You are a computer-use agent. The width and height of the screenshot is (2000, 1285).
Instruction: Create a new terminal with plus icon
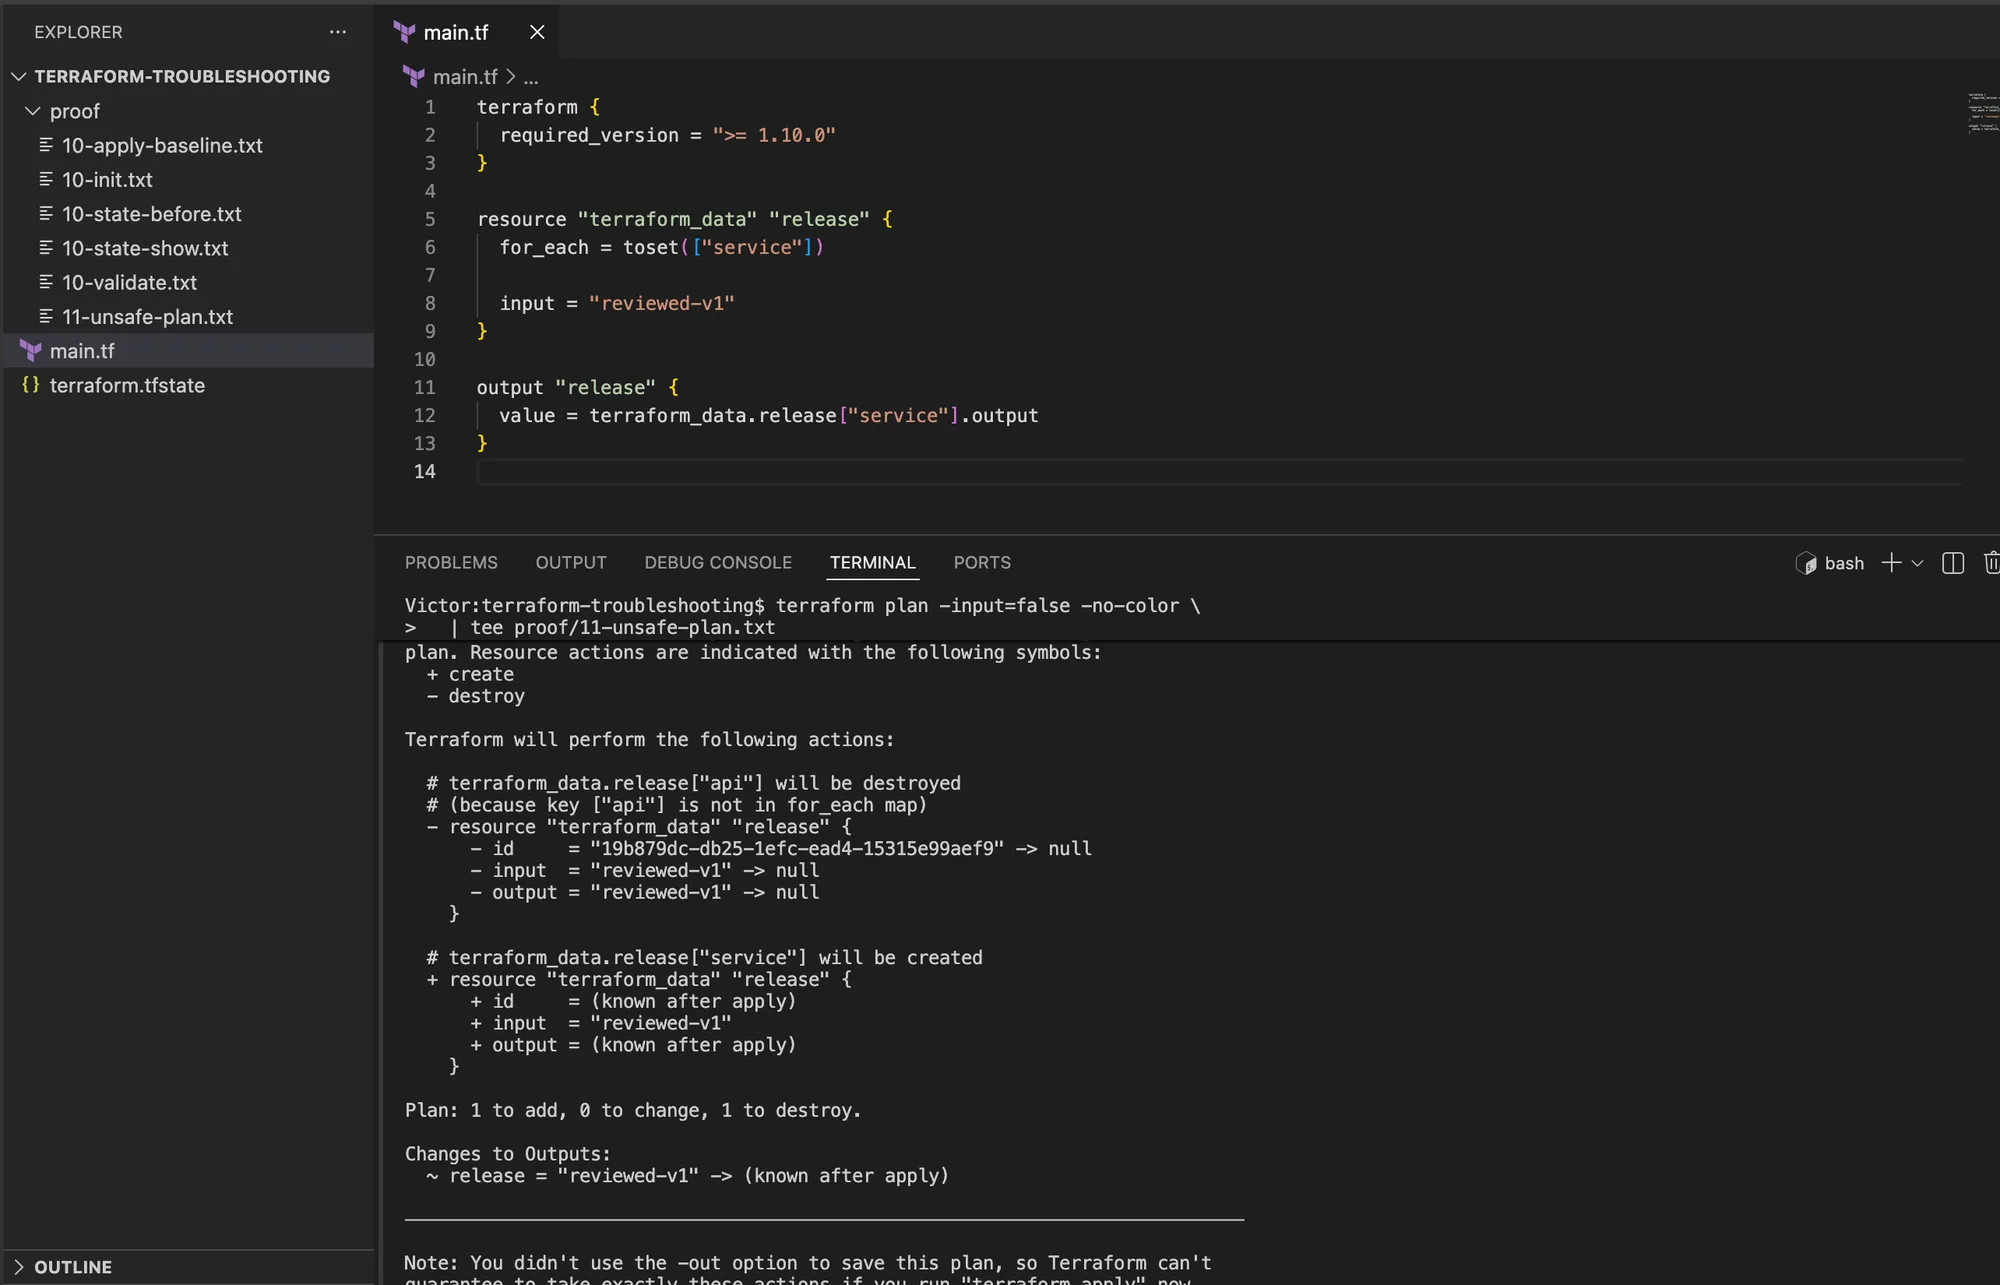point(1891,563)
